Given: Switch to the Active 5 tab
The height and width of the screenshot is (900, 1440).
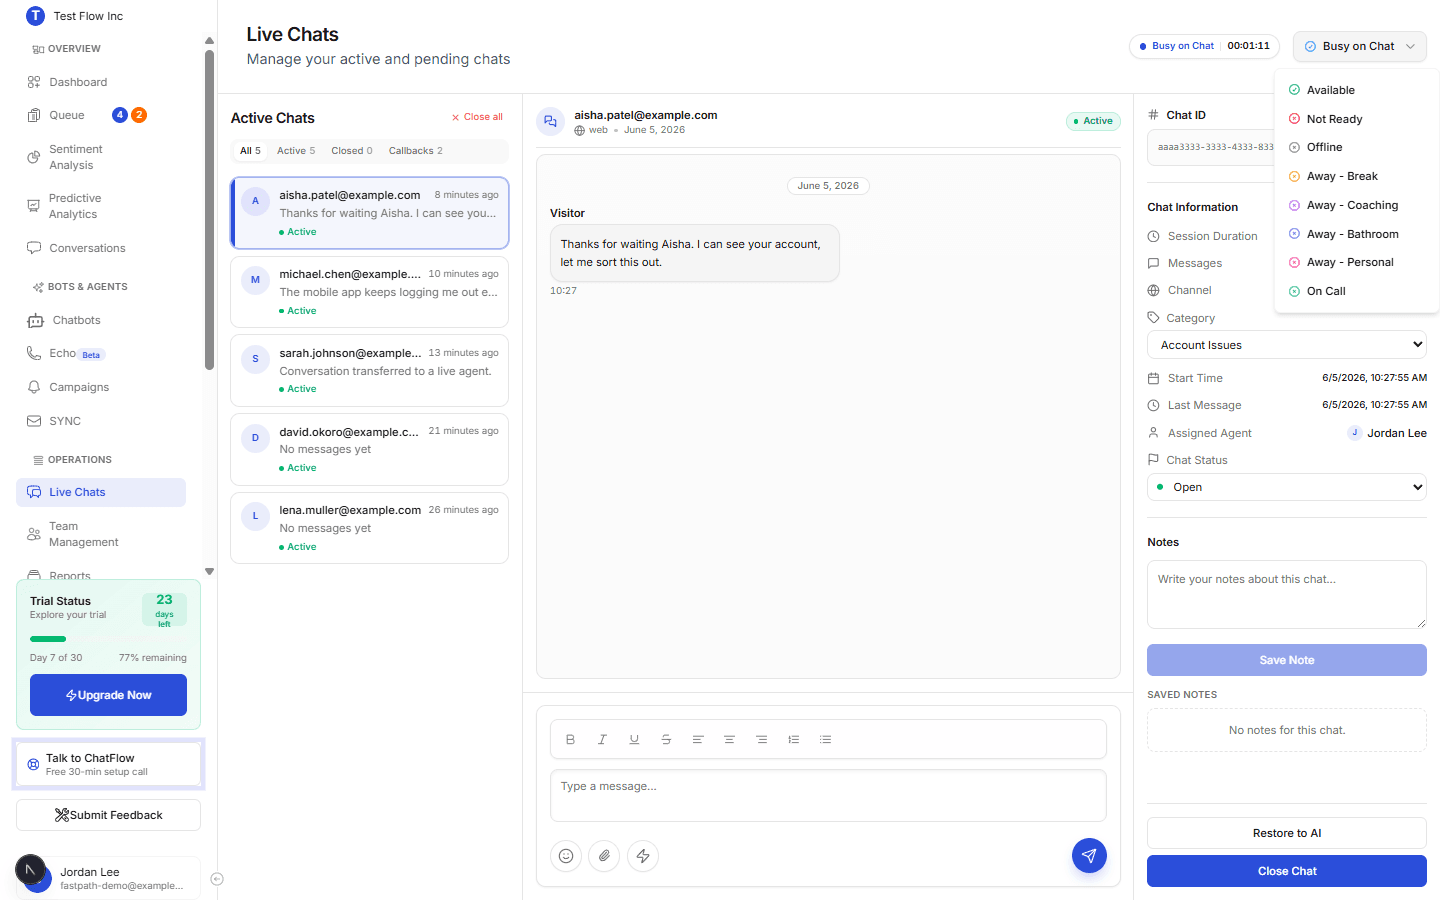Looking at the screenshot, I should (296, 151).
